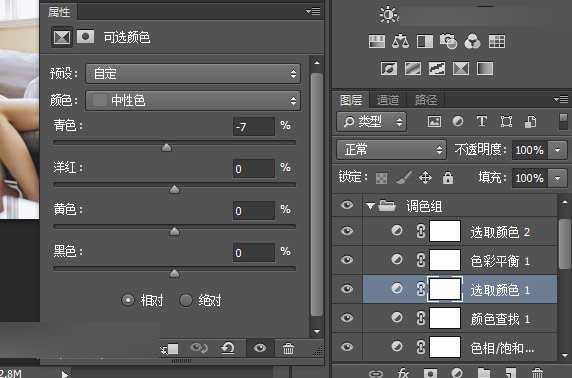Click the Brightness/Contrast sun adjustment icon
This screenshot has height=378, width=572.
pyautogui.click(x=389, y=15)
